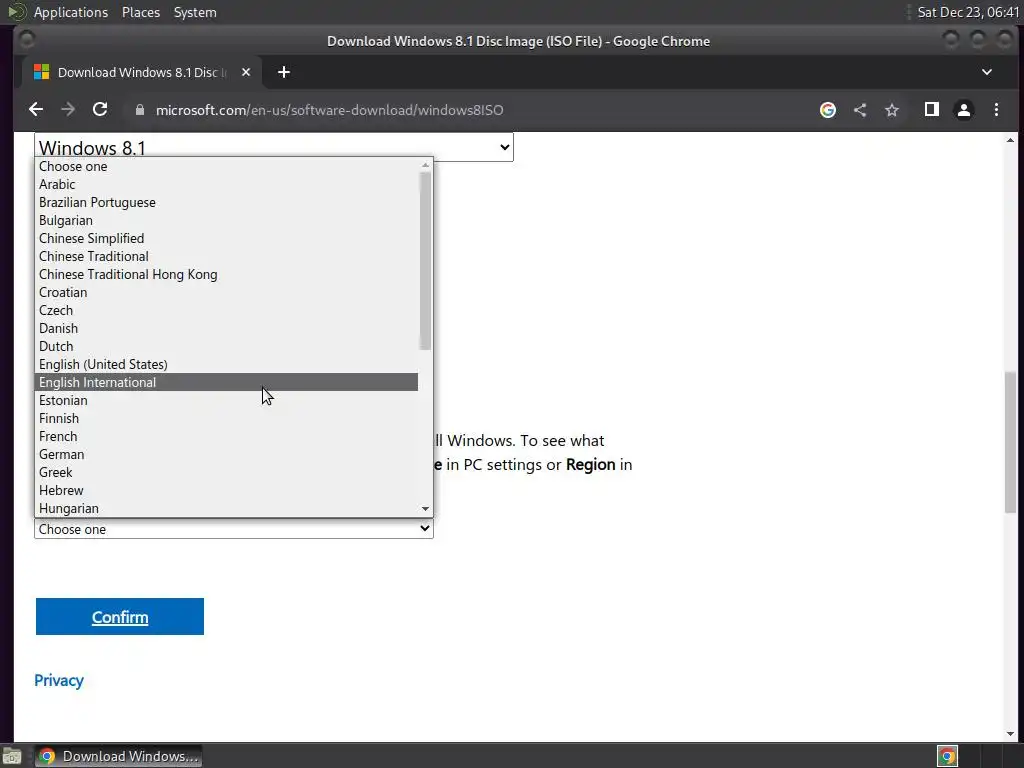Click the blue Confirm button
This screenshot has width=1024, height=768.
(x=120, y=616)
